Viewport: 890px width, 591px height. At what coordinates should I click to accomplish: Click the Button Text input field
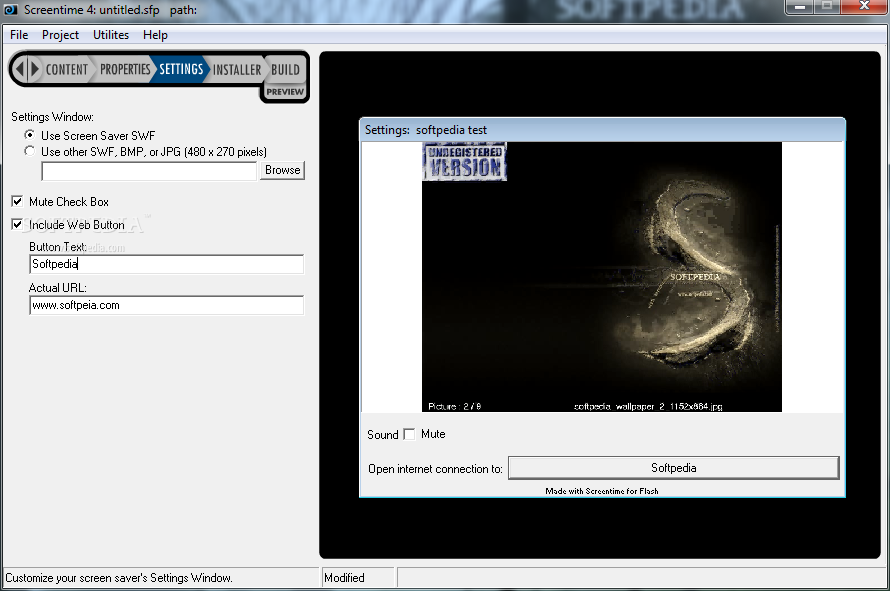coord(166,264)
